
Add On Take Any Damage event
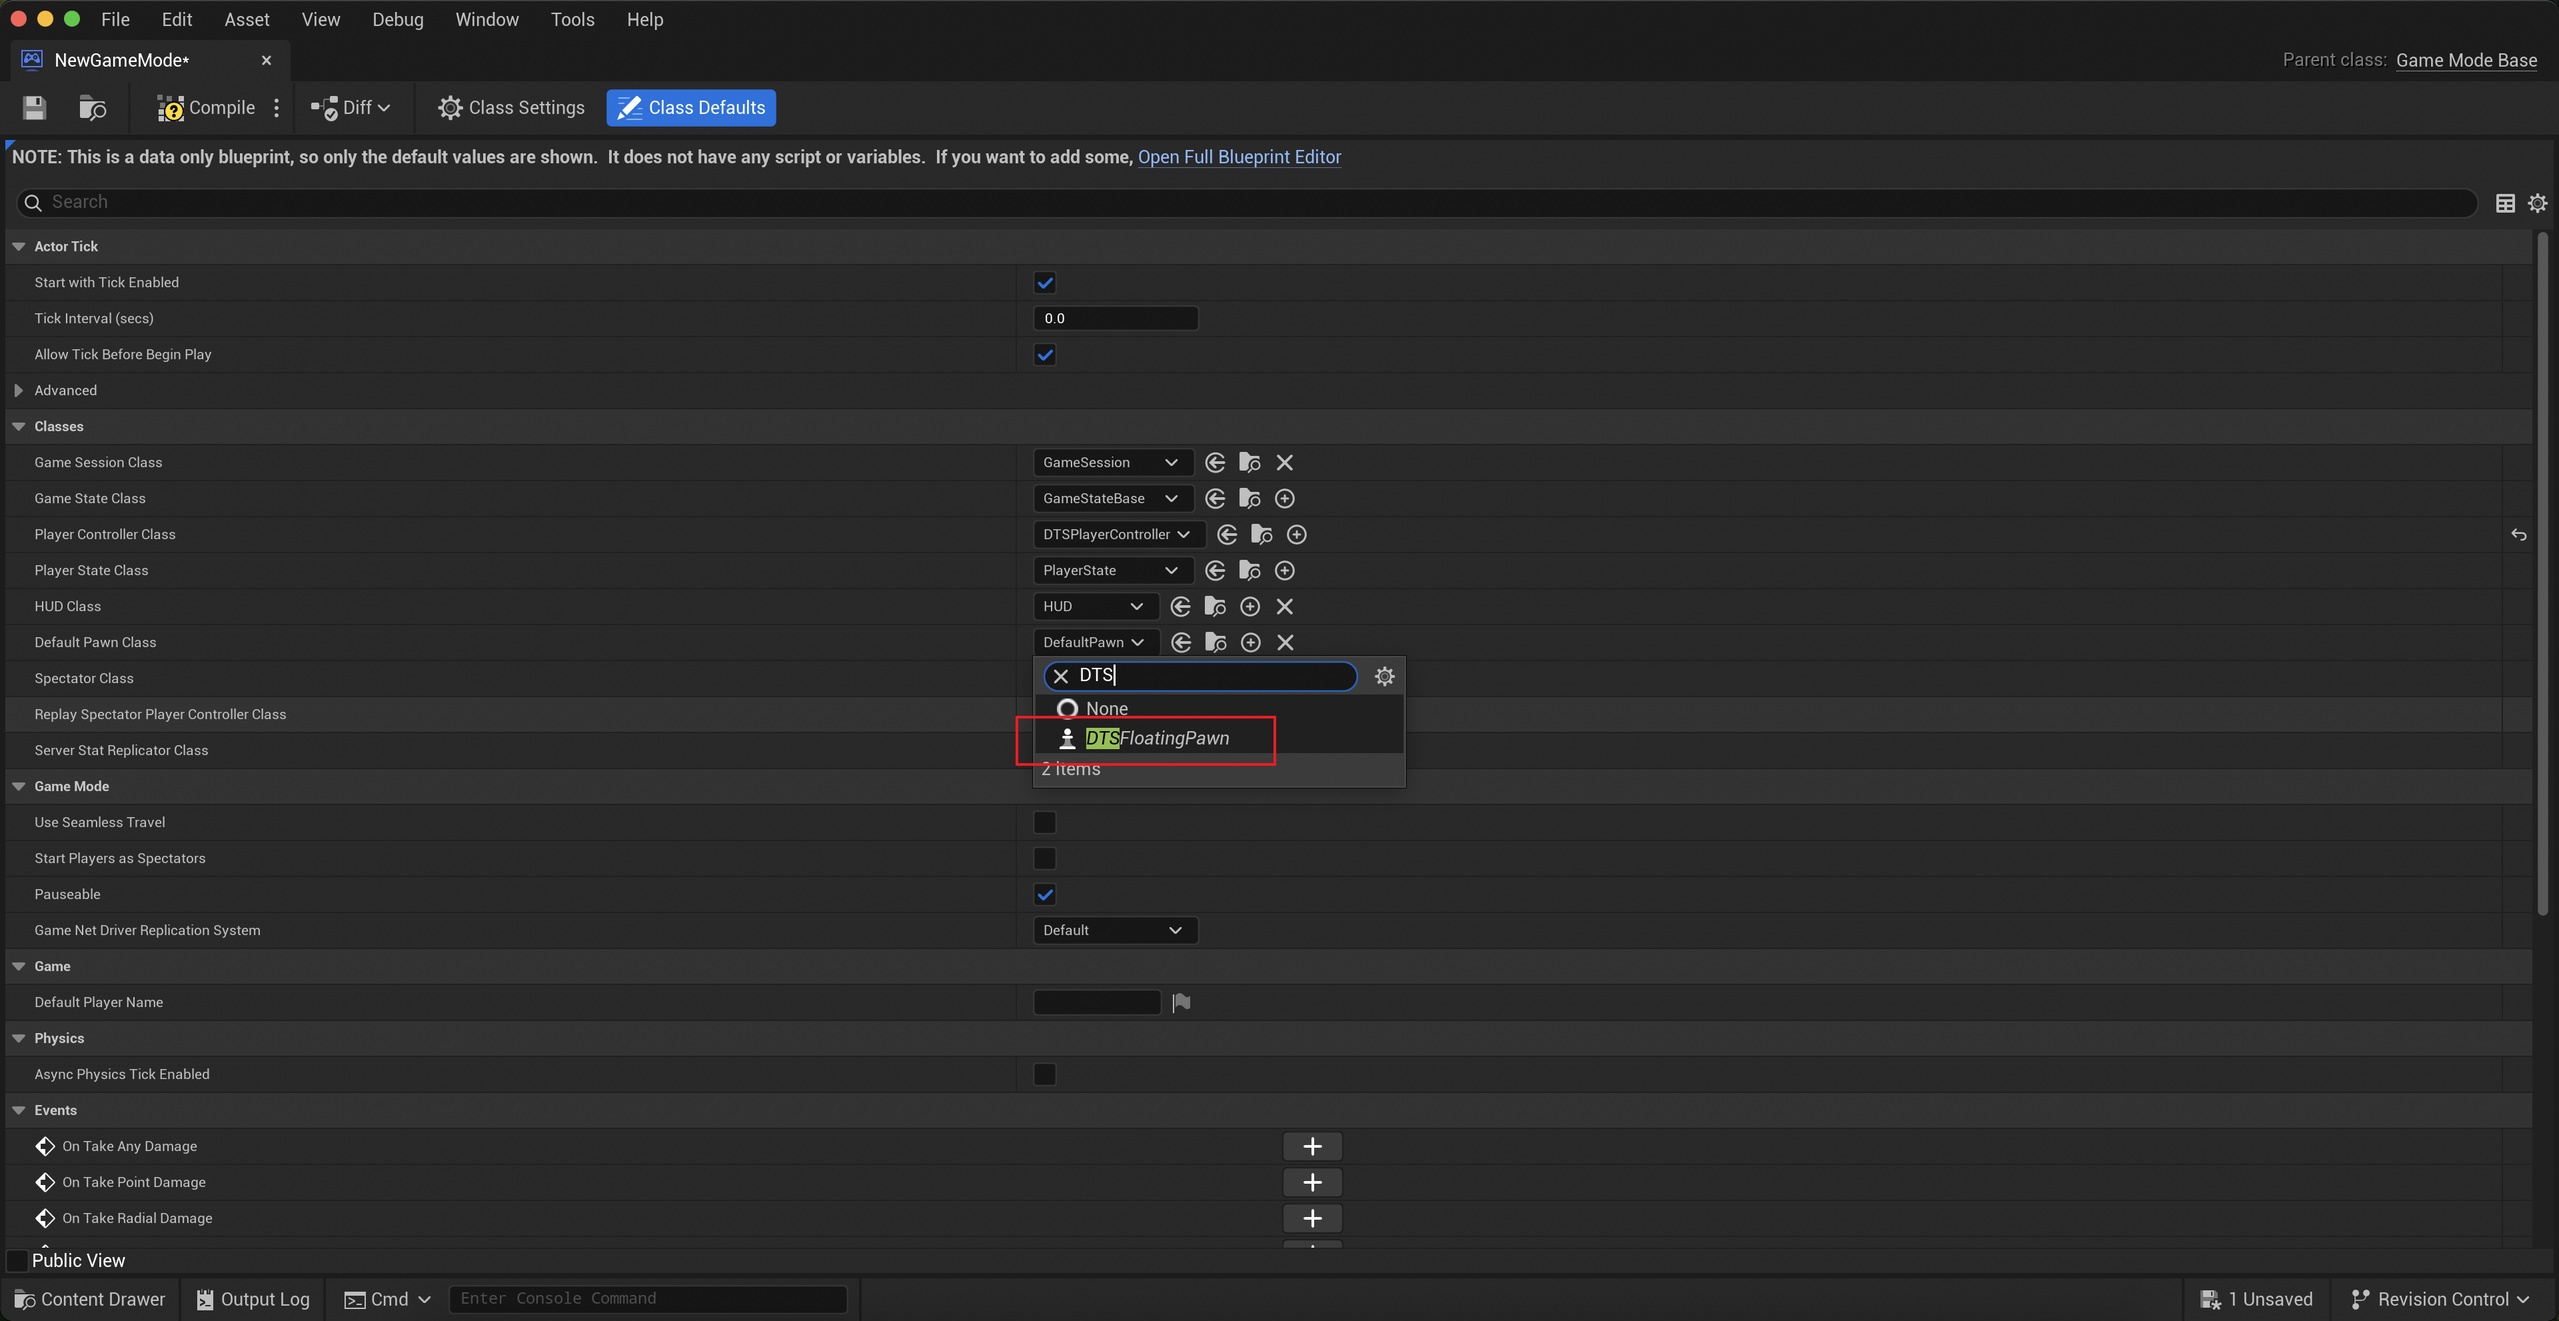[x=1312, y=1146]
